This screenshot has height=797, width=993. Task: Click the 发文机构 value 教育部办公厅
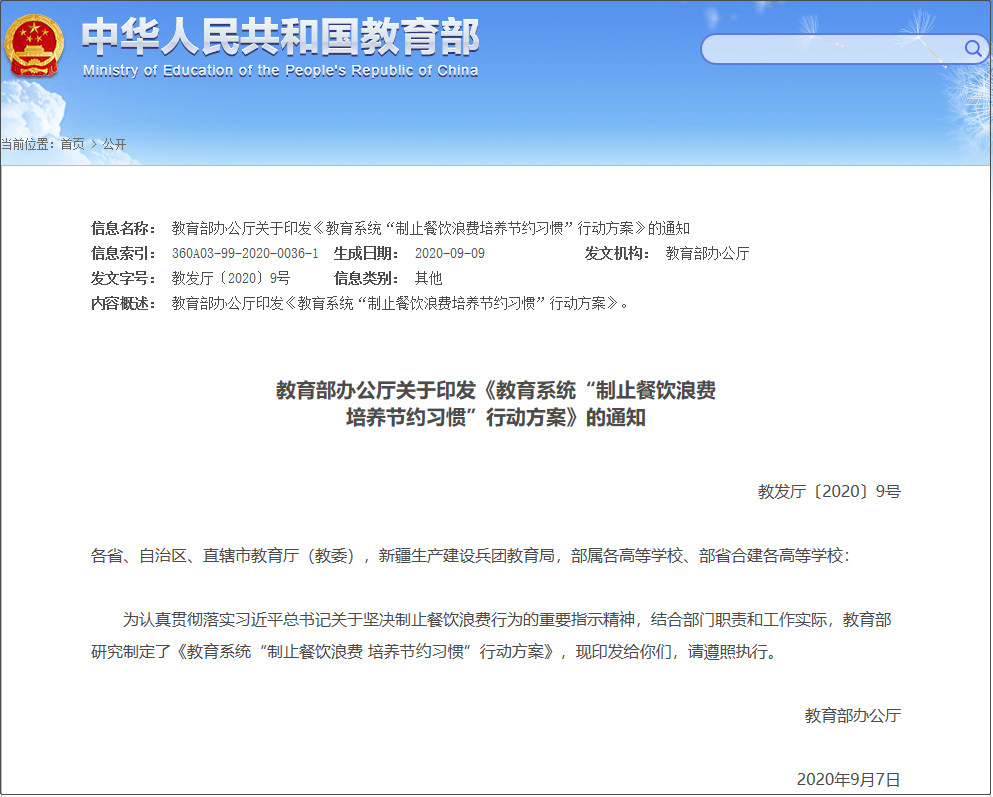707,253
